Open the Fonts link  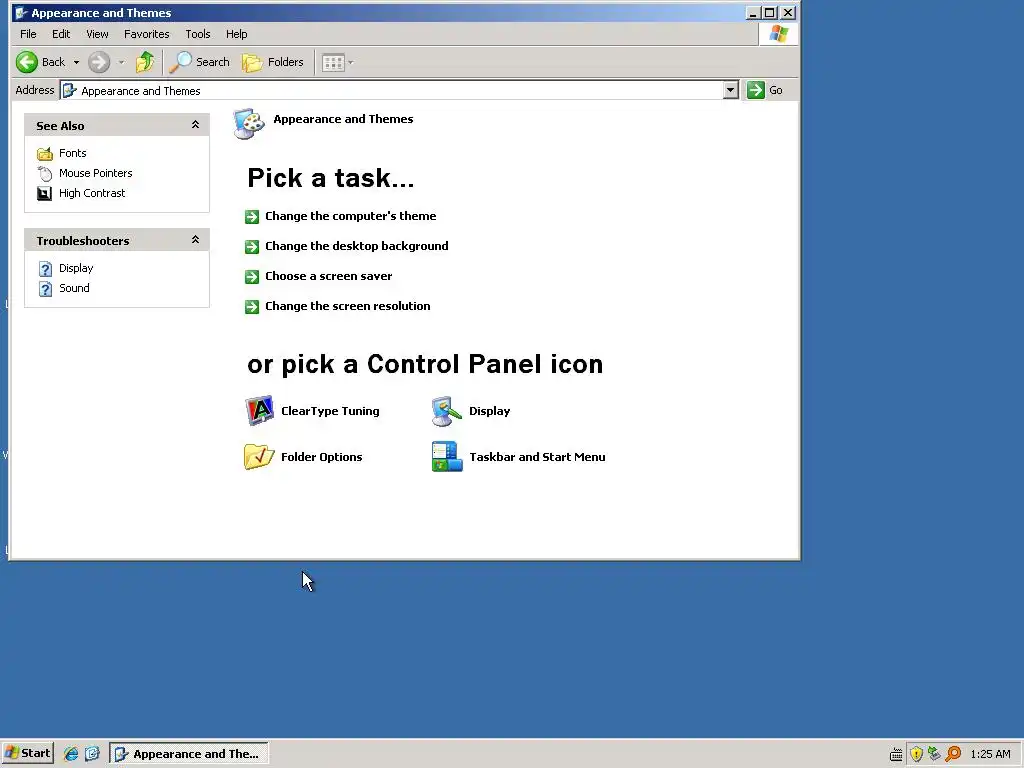[x=72, y=153]
